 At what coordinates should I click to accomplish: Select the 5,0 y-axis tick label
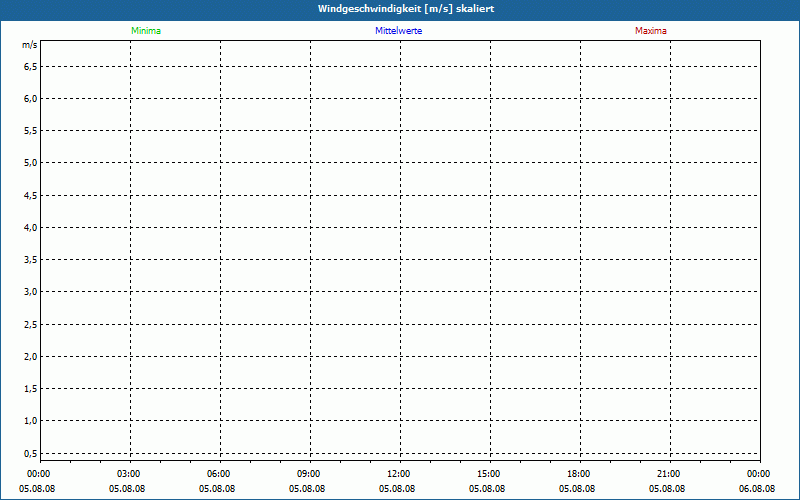click(30, 163)
